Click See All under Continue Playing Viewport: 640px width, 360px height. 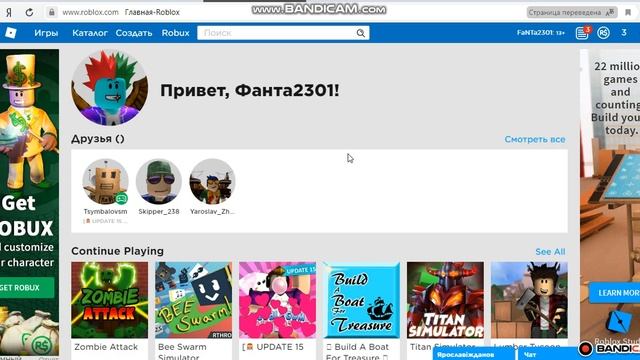pyautogui.click(x=550, y=252)
